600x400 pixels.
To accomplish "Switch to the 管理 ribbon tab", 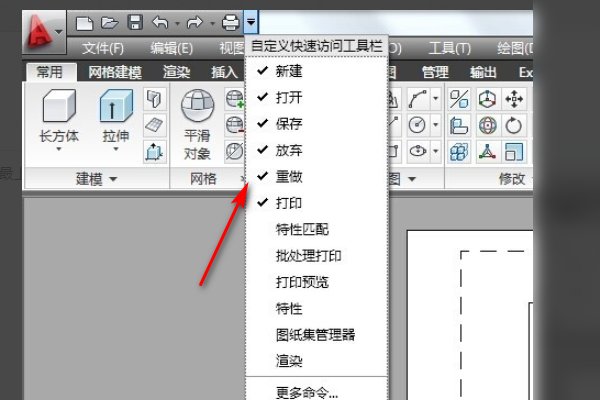I will [x=435, y=72].
